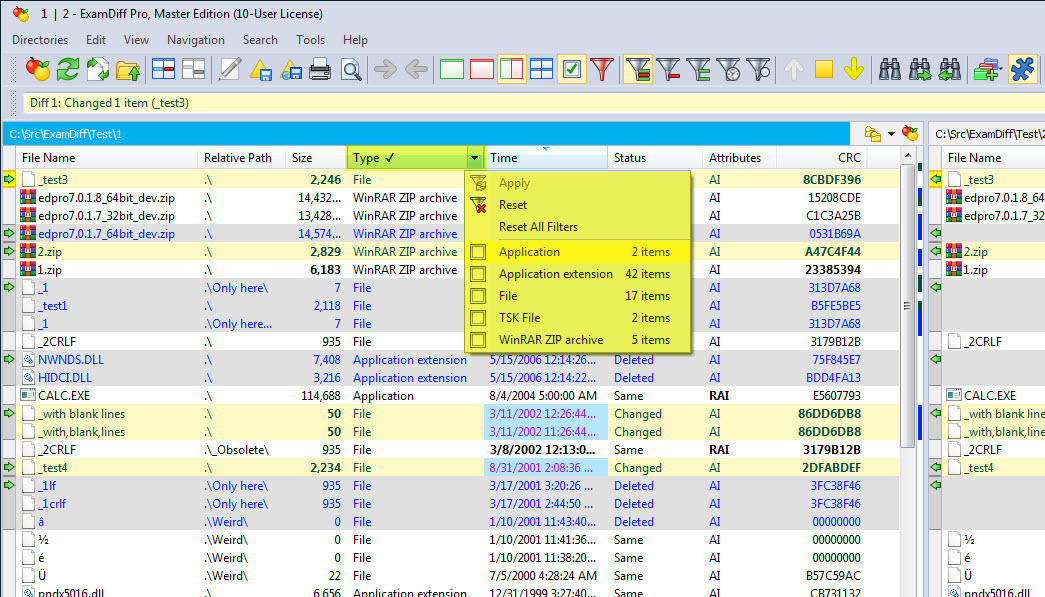The width and height of the screenshot is (1045, 597).
Task: Check the Application filter checkbox
Action: coord(478,251)
